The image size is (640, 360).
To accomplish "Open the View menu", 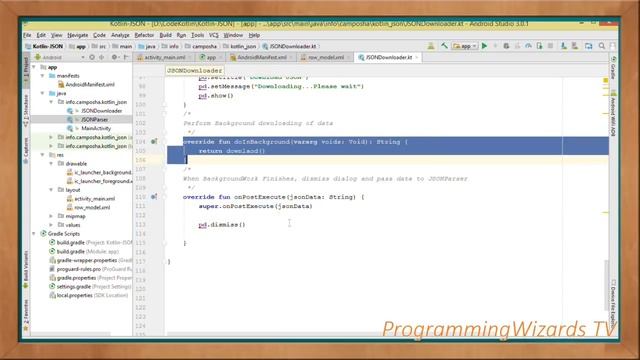I will click(x=57, y=36).
